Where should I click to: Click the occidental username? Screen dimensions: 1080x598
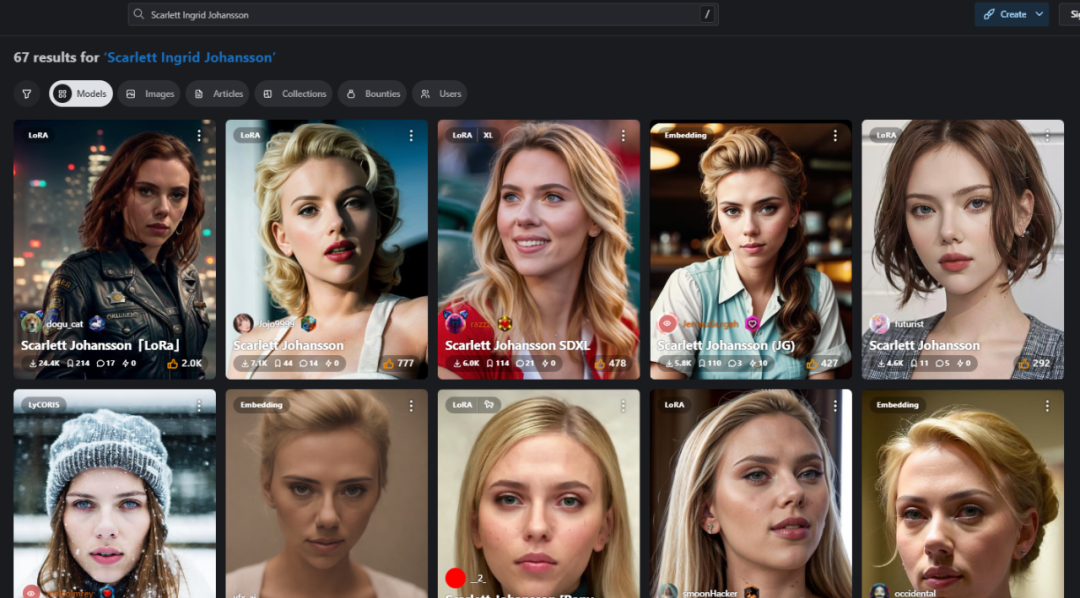coord(915,593)
